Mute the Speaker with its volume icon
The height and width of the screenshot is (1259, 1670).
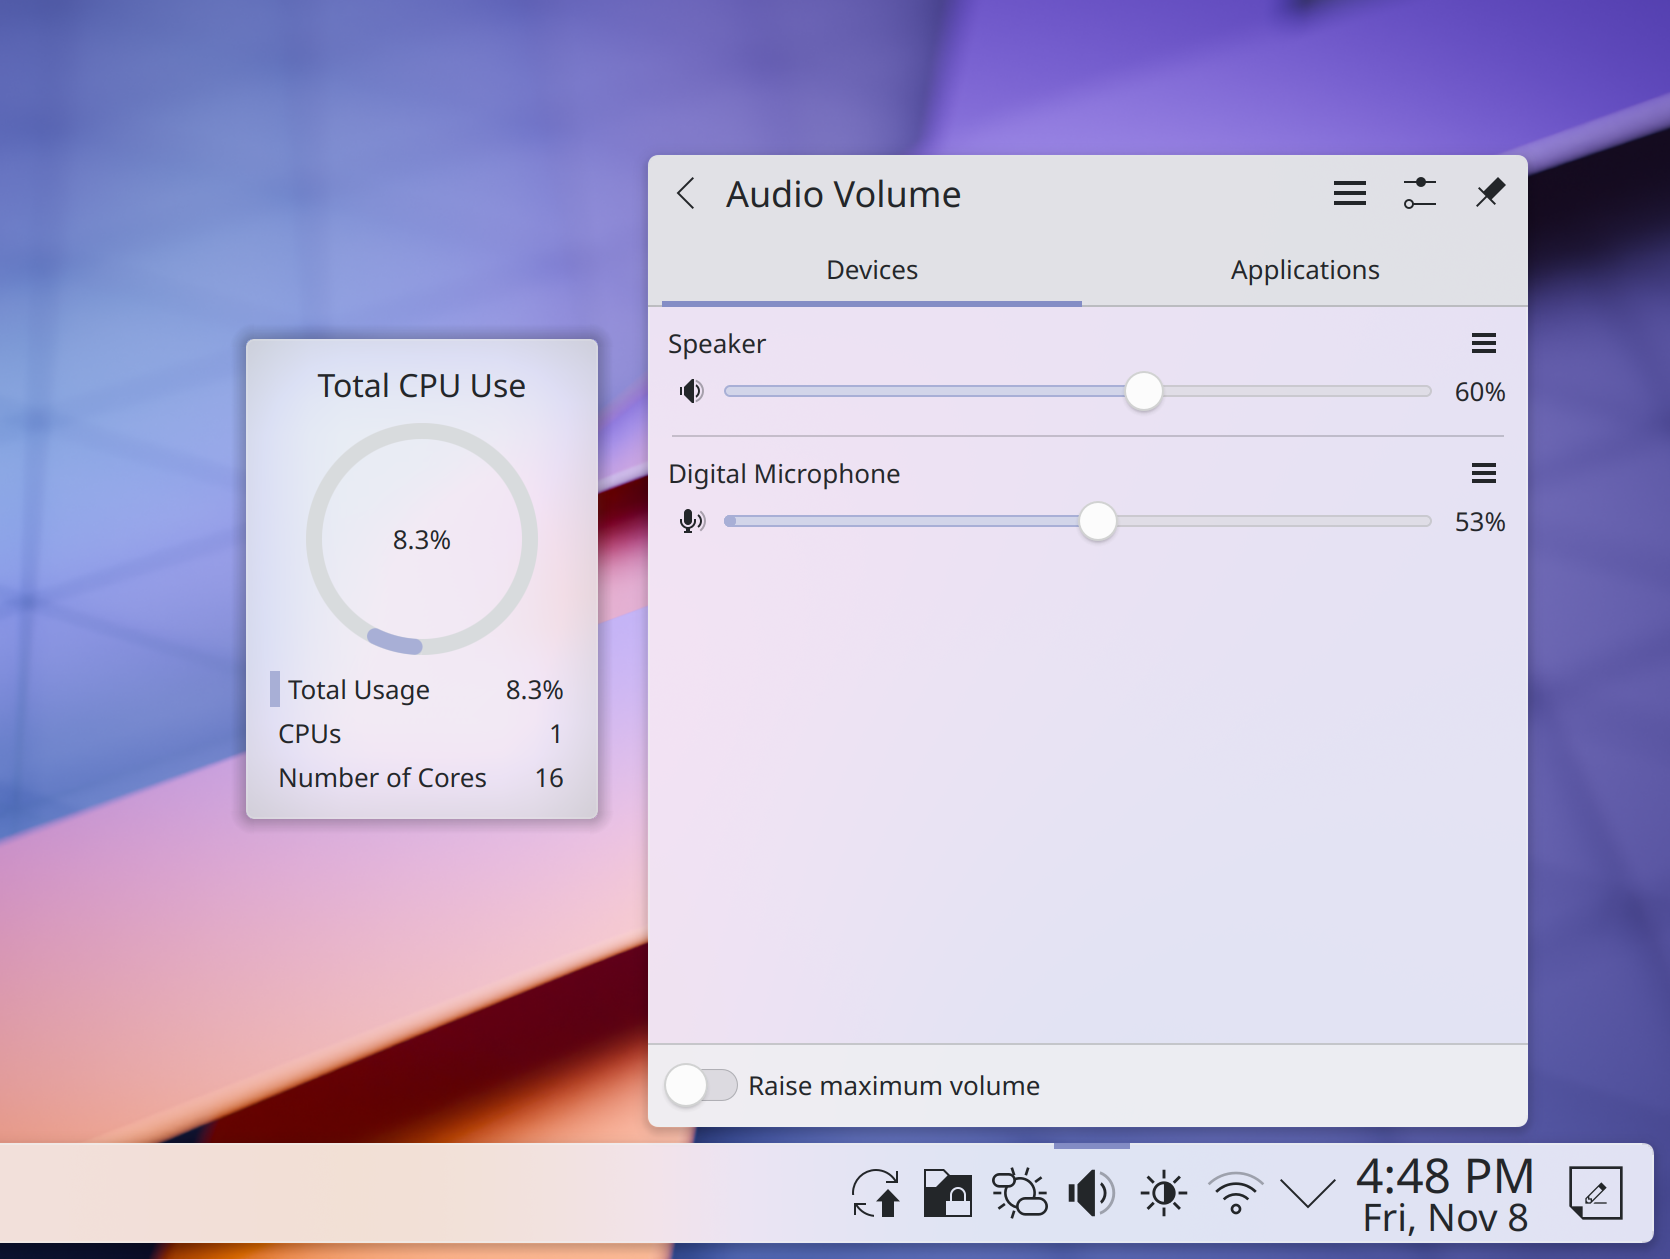point(692,391)
